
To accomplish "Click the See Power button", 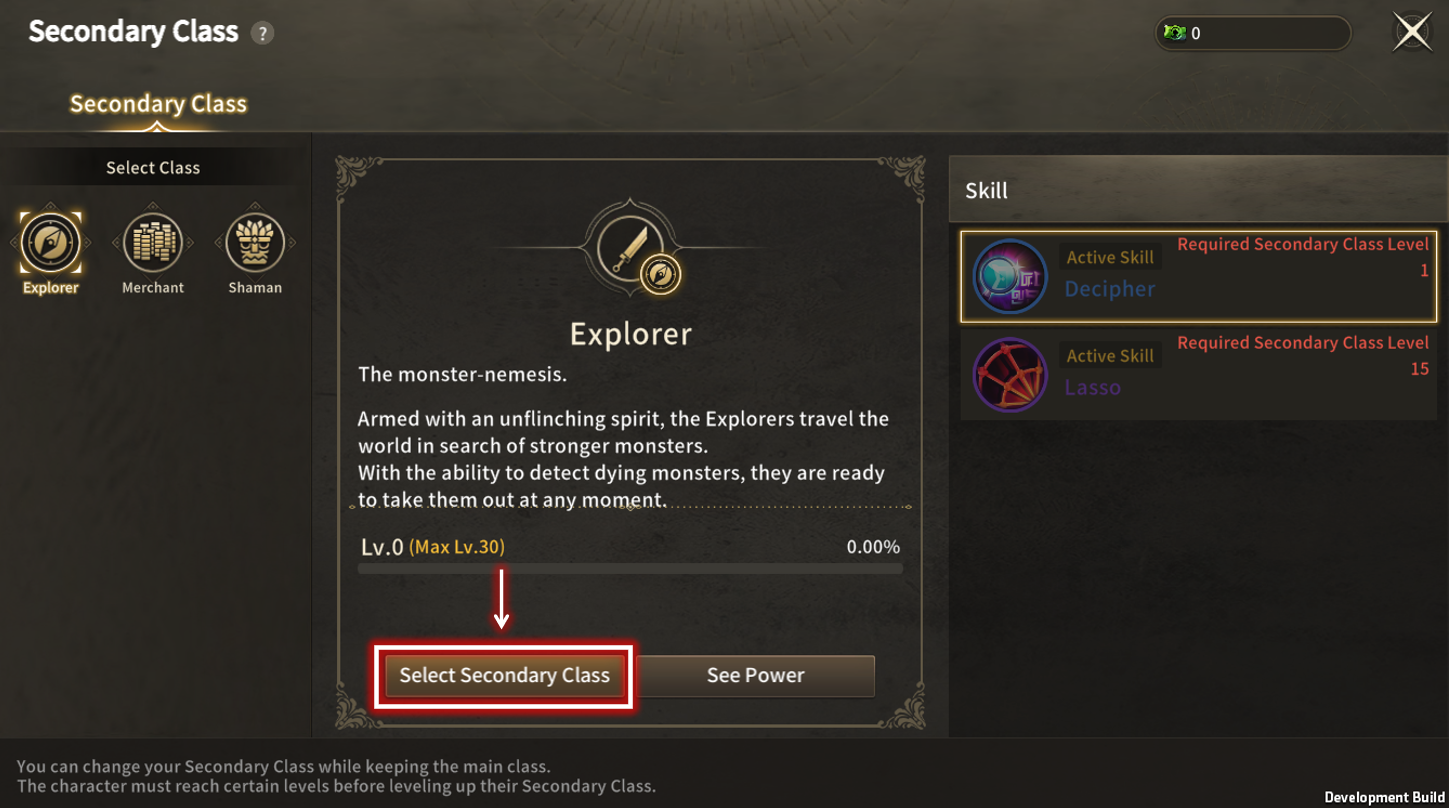I will pos(755,676).
